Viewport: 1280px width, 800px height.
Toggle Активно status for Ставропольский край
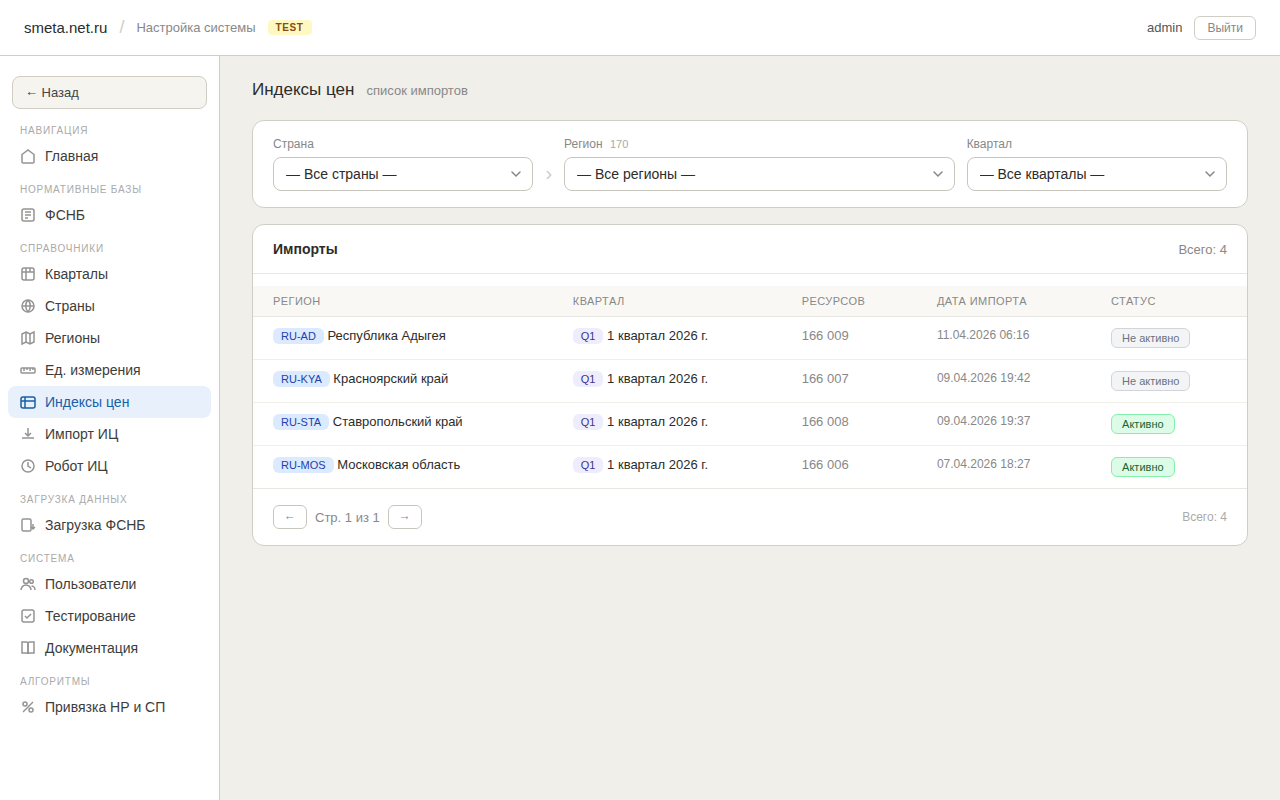click(1142, 424)
